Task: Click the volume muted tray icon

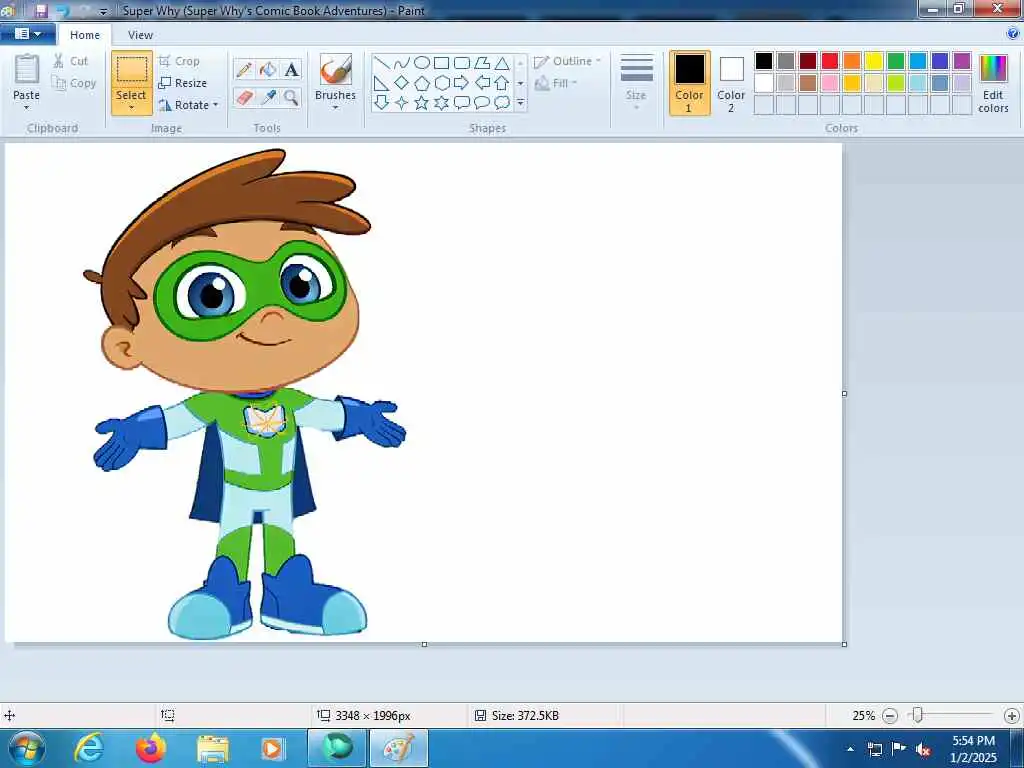Action: 923,750
